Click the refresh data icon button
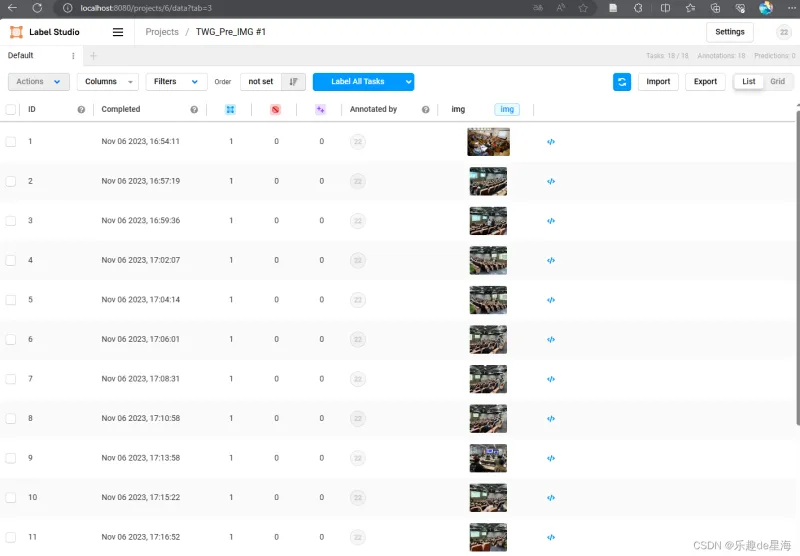 pyautogui.click(x=622, y=82)
